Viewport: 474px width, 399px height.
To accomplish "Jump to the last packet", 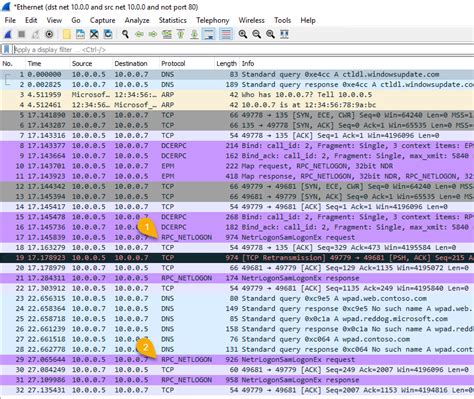I will coord(194,34).
